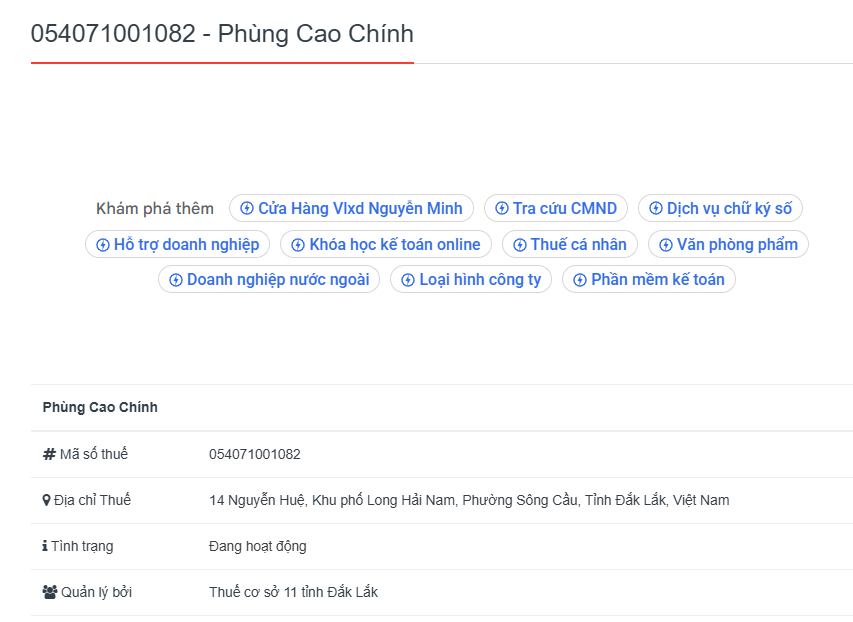Open Khóa học kế toán online link

tap(394, 245)
